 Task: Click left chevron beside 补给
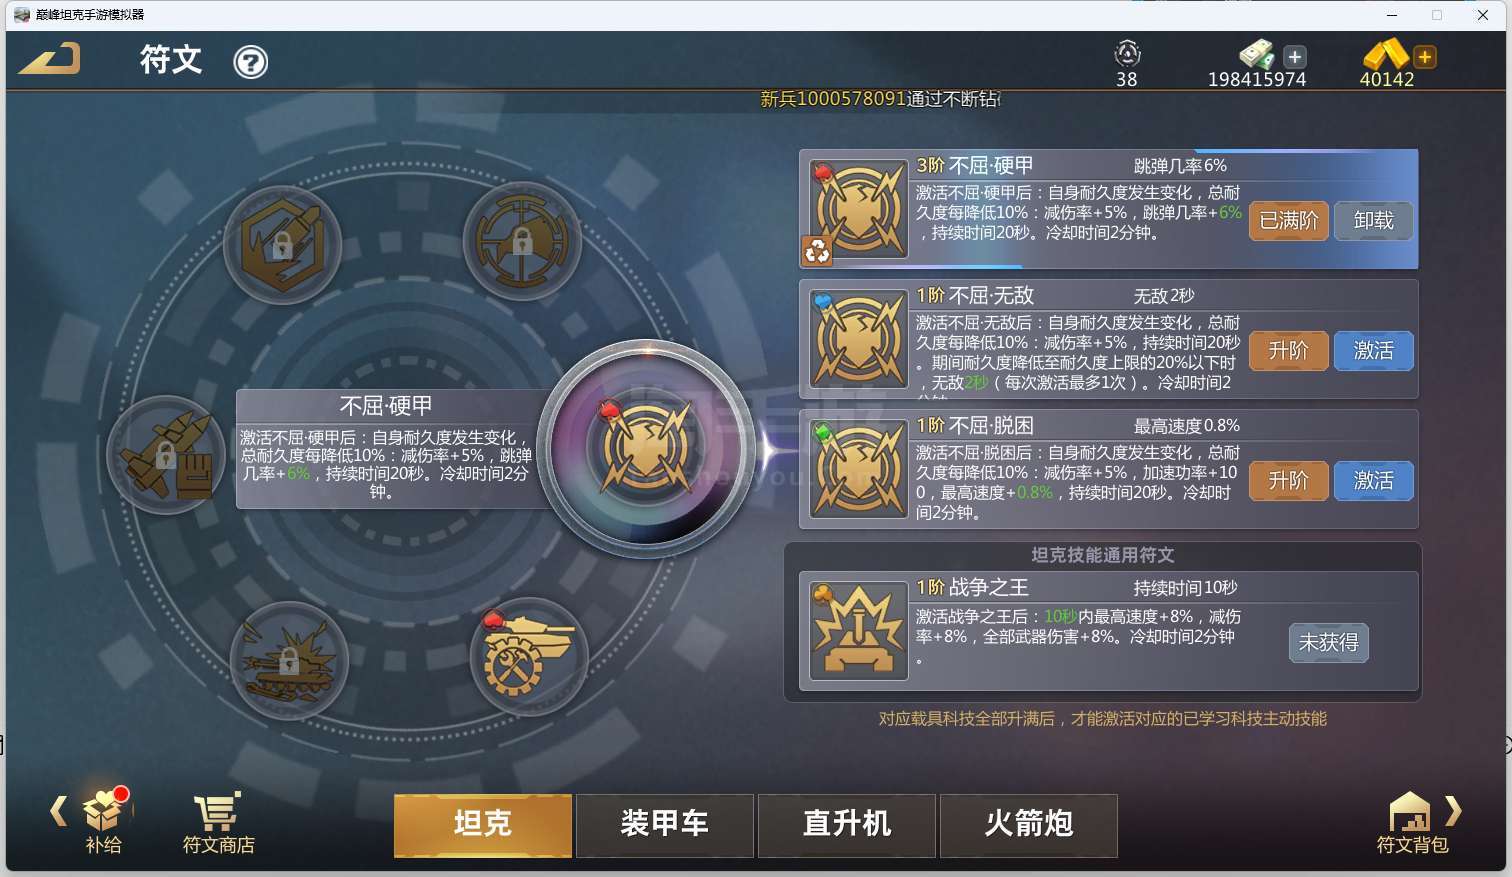click(x=59, y=811)
